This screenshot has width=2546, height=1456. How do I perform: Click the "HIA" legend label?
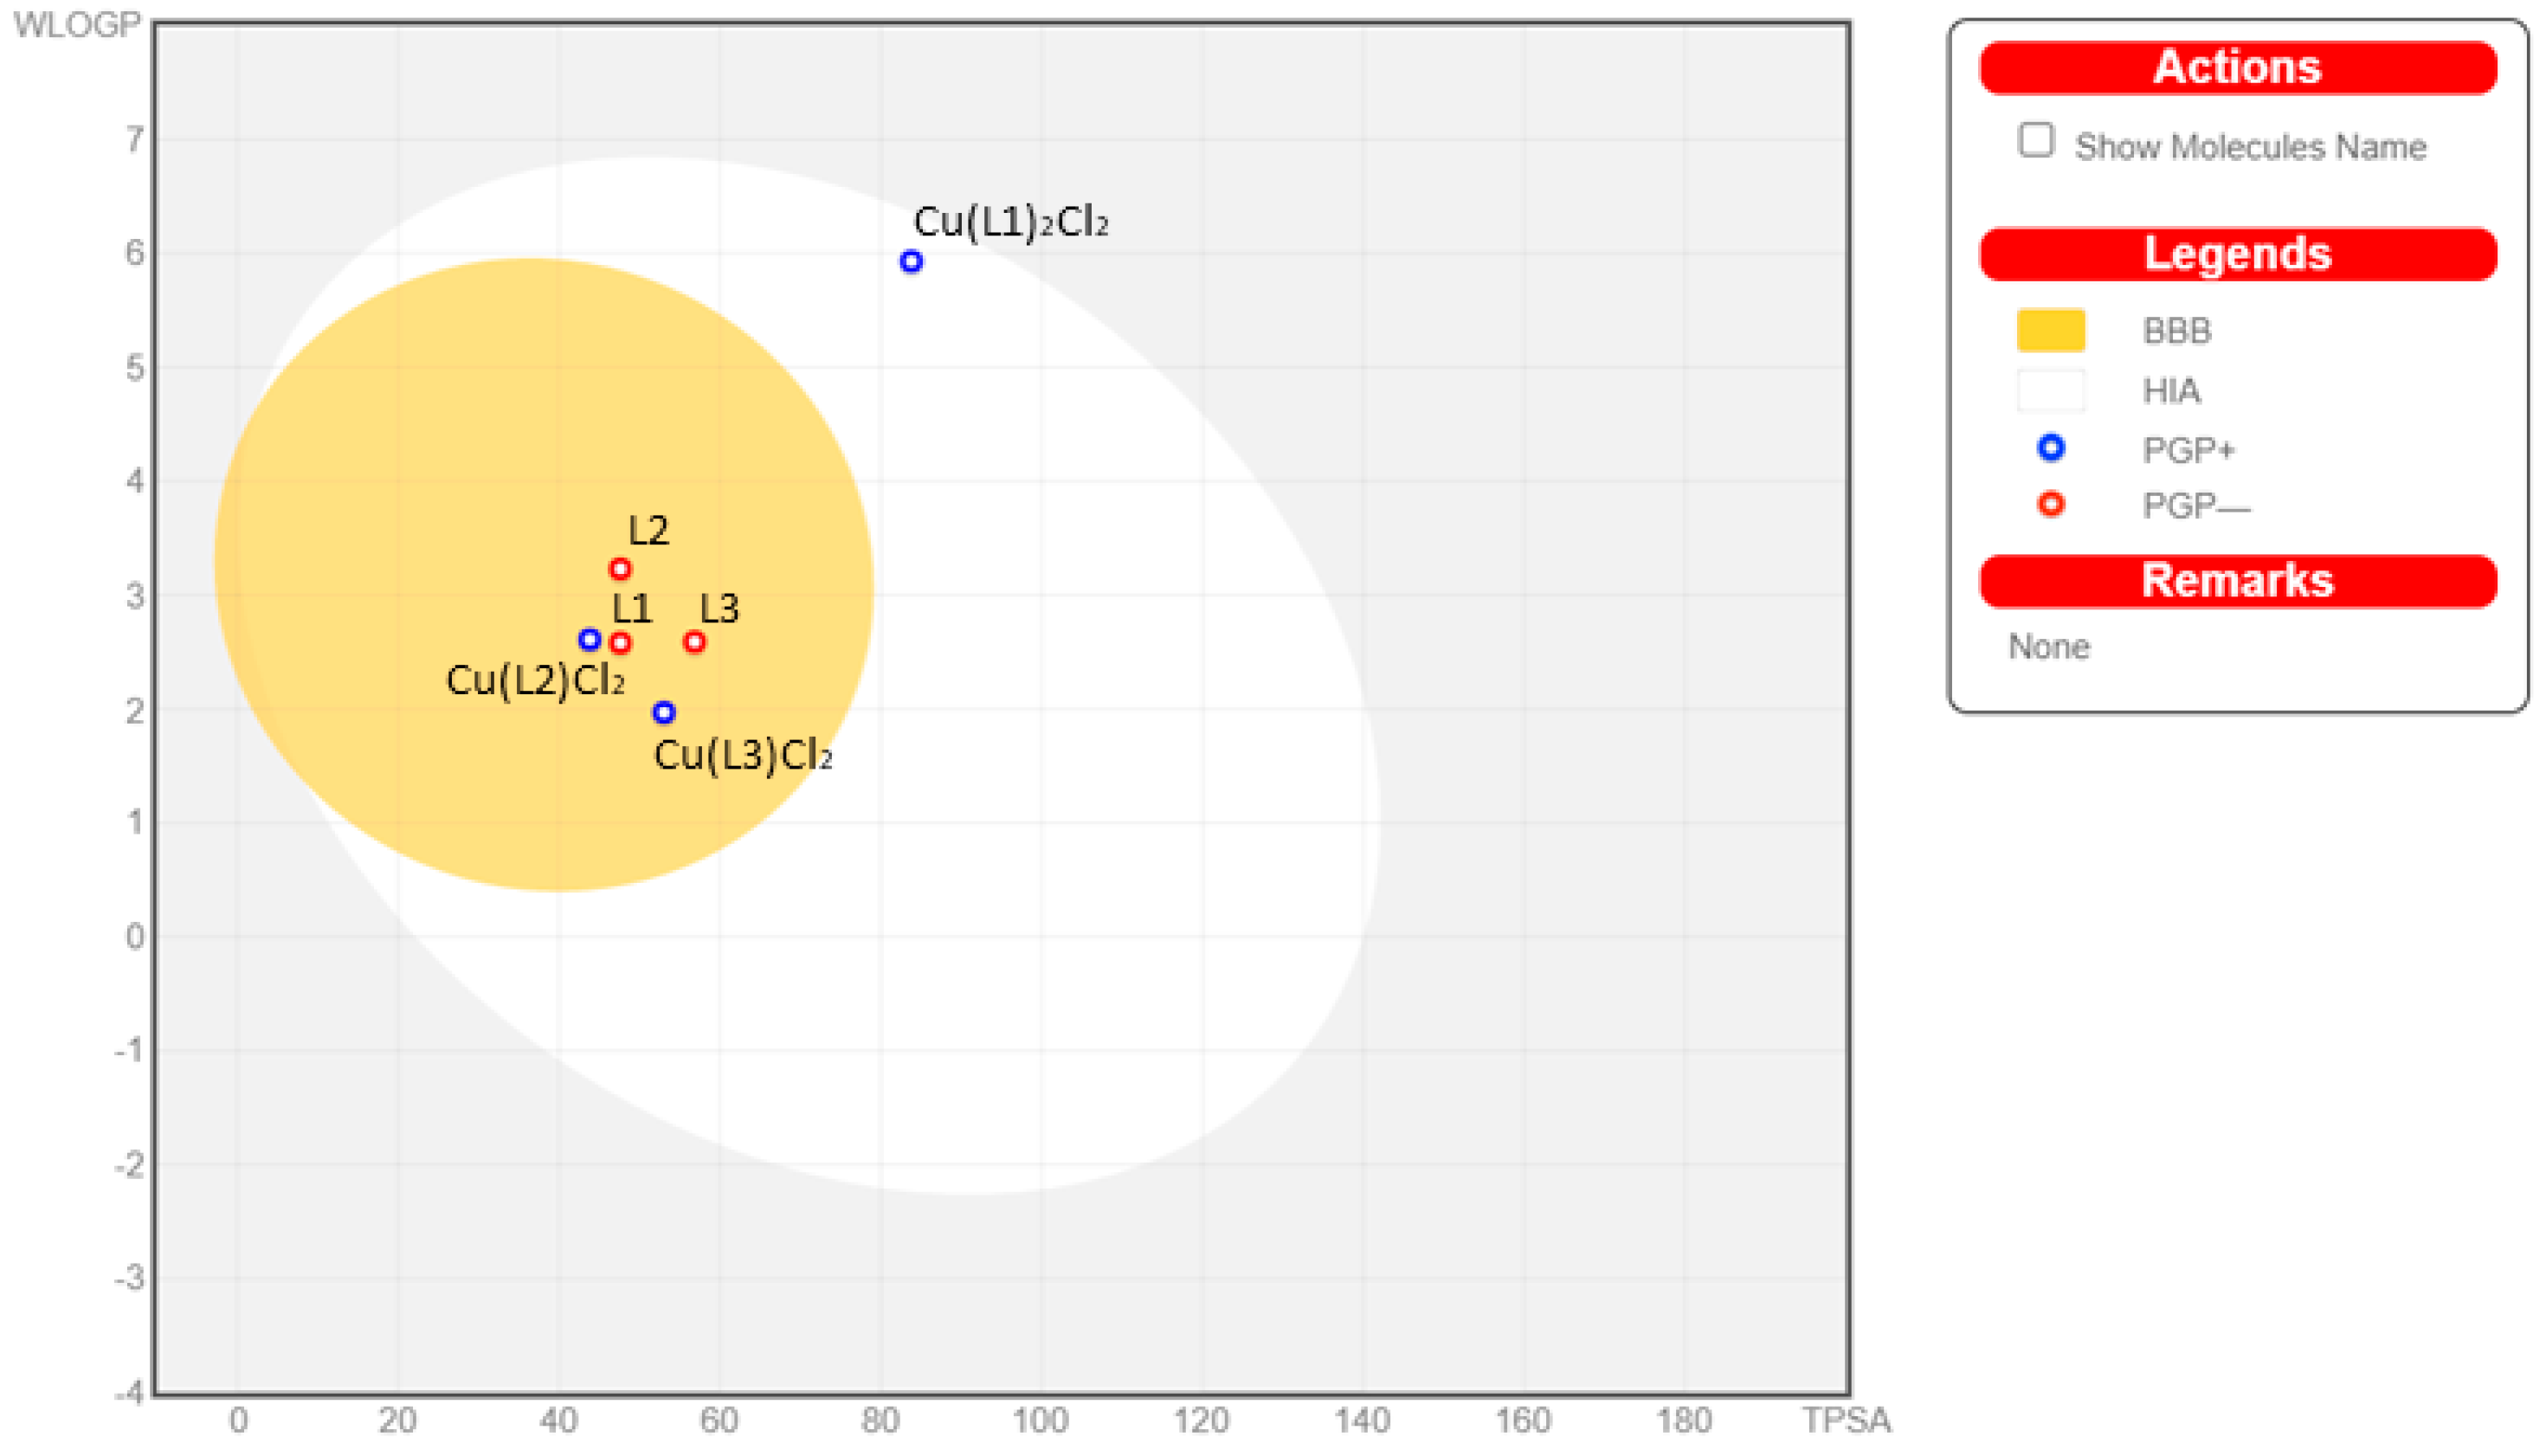2171,390
